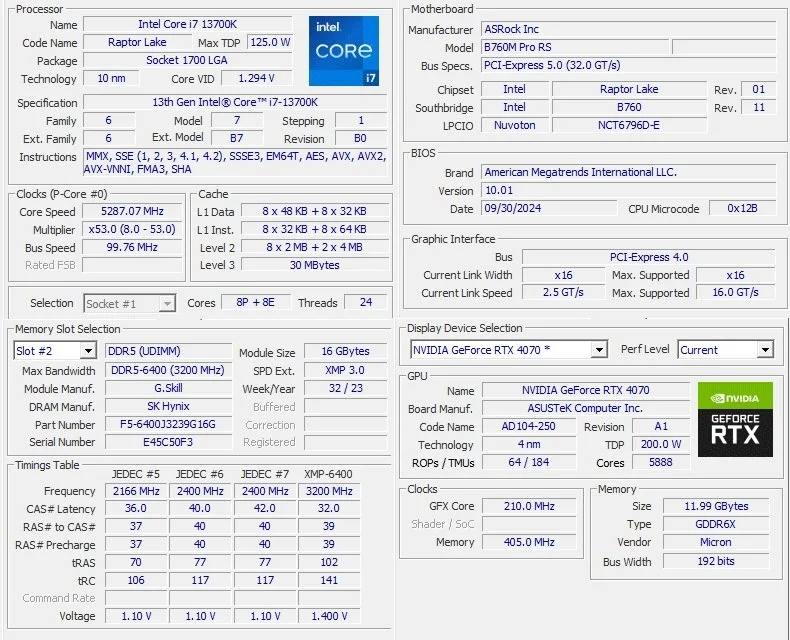
Task: Click the Board Manuf. ASUSTeK Computer Inc.
Action: tap(585, 408)
